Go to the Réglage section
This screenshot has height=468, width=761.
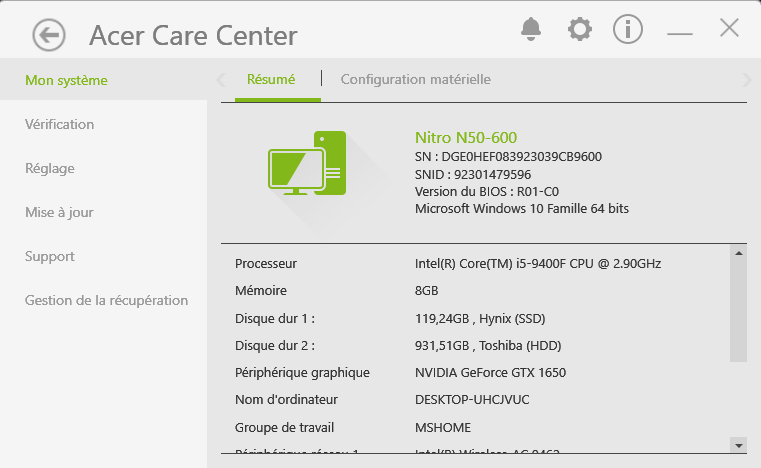coord(50,168)
